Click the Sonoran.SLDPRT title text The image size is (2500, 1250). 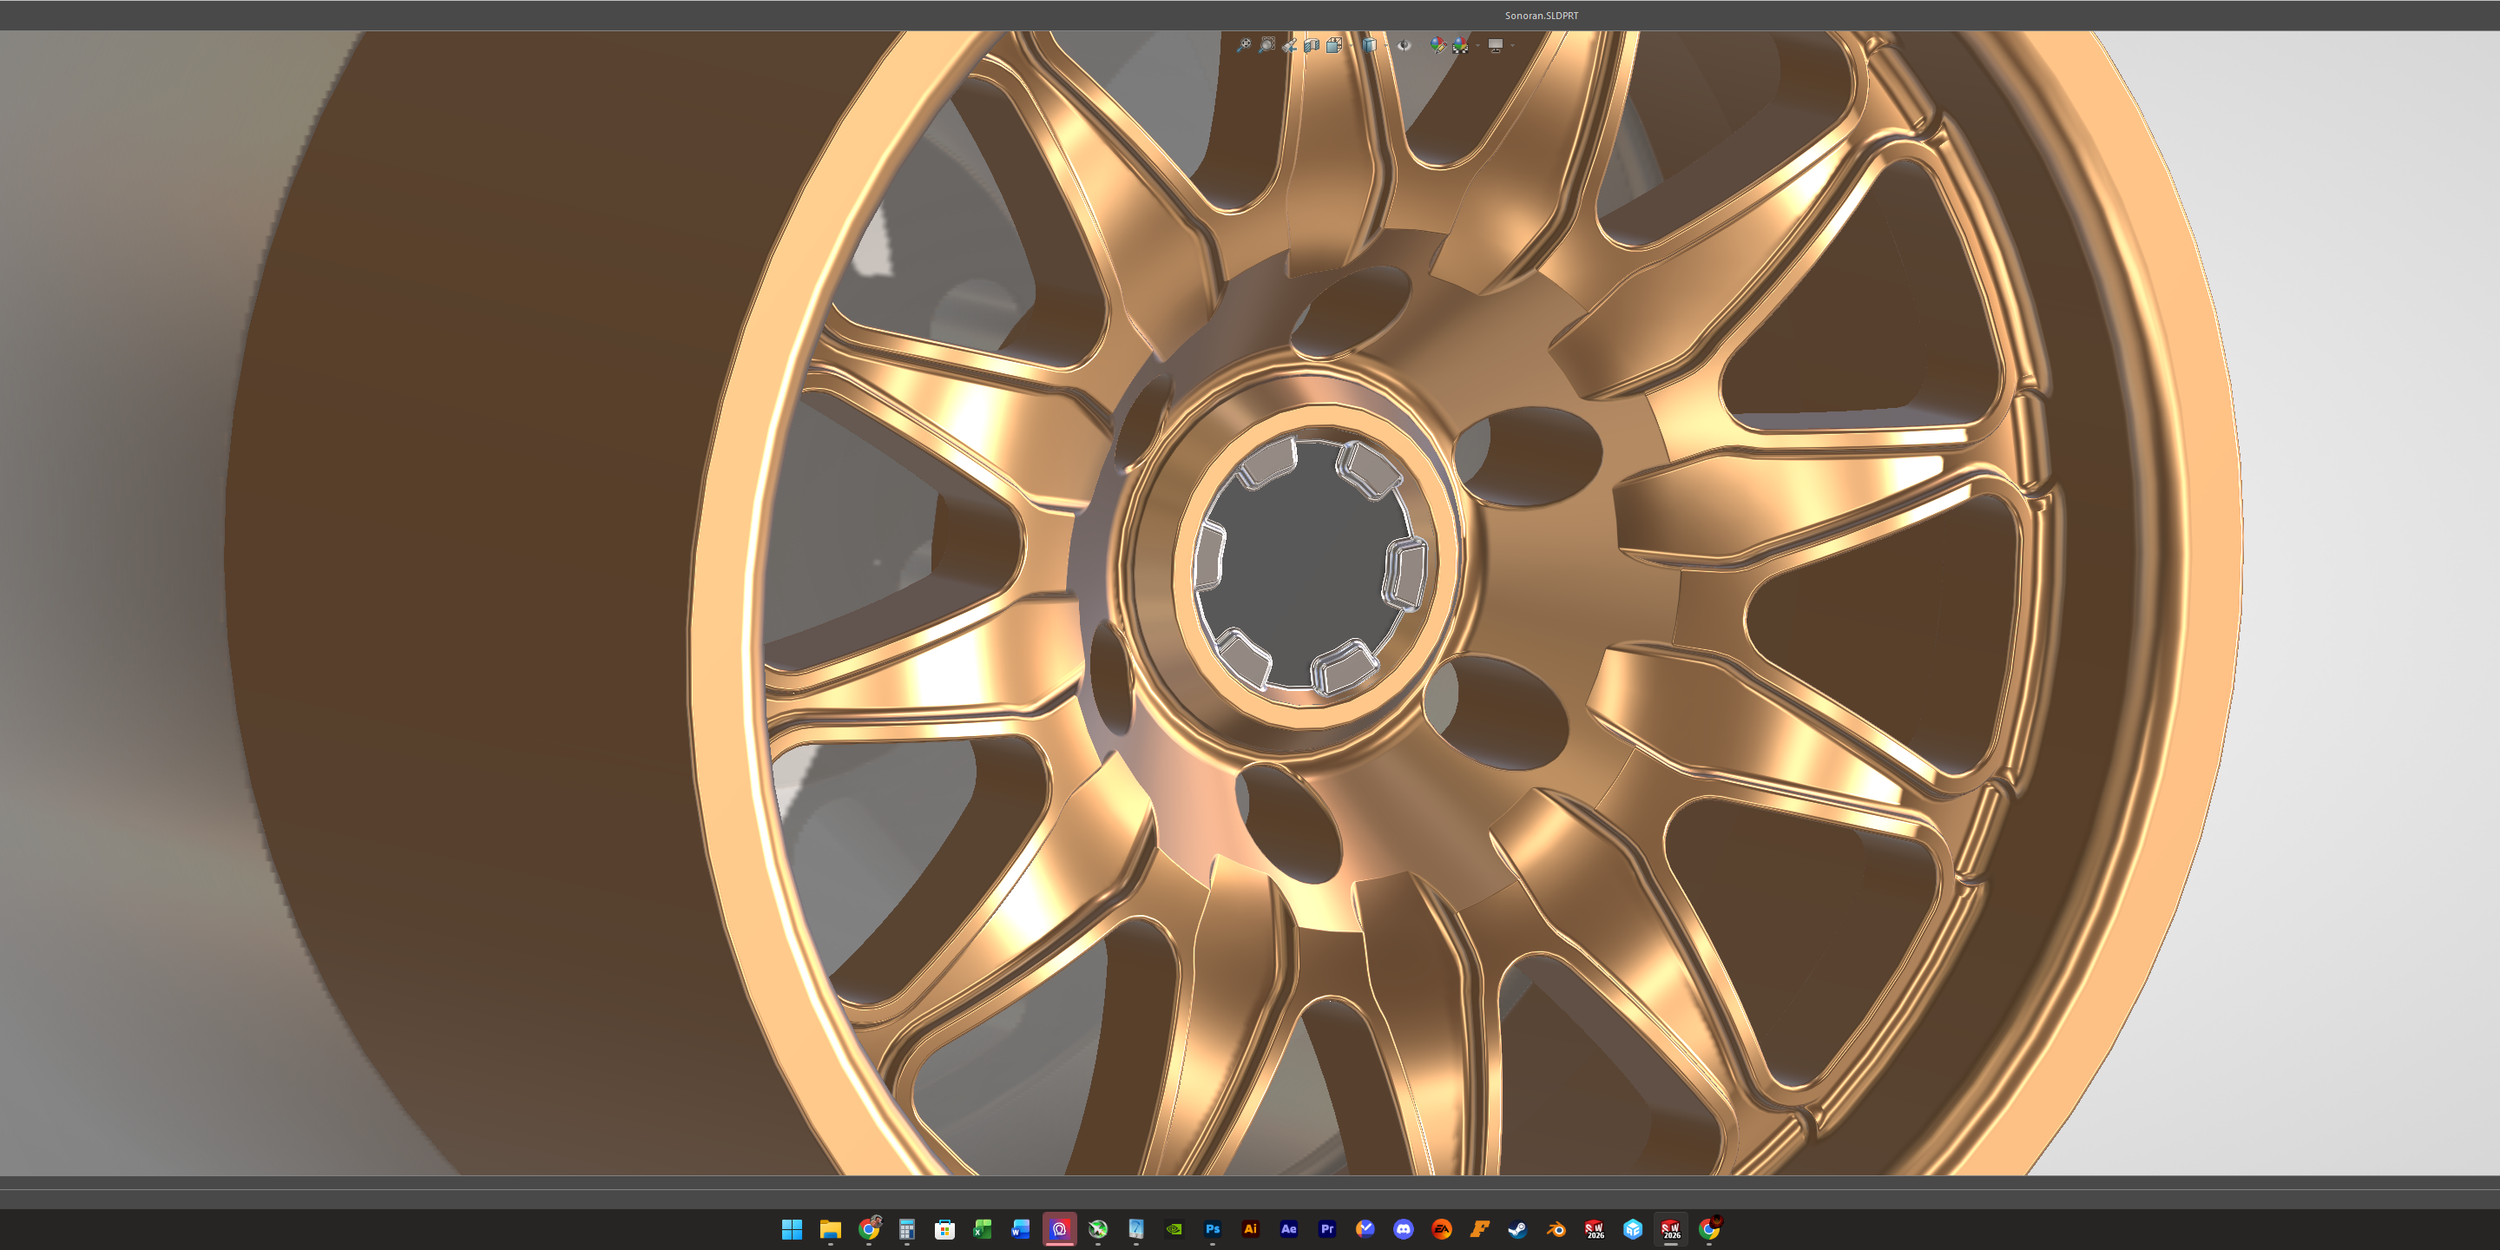tap(1542, 16)
